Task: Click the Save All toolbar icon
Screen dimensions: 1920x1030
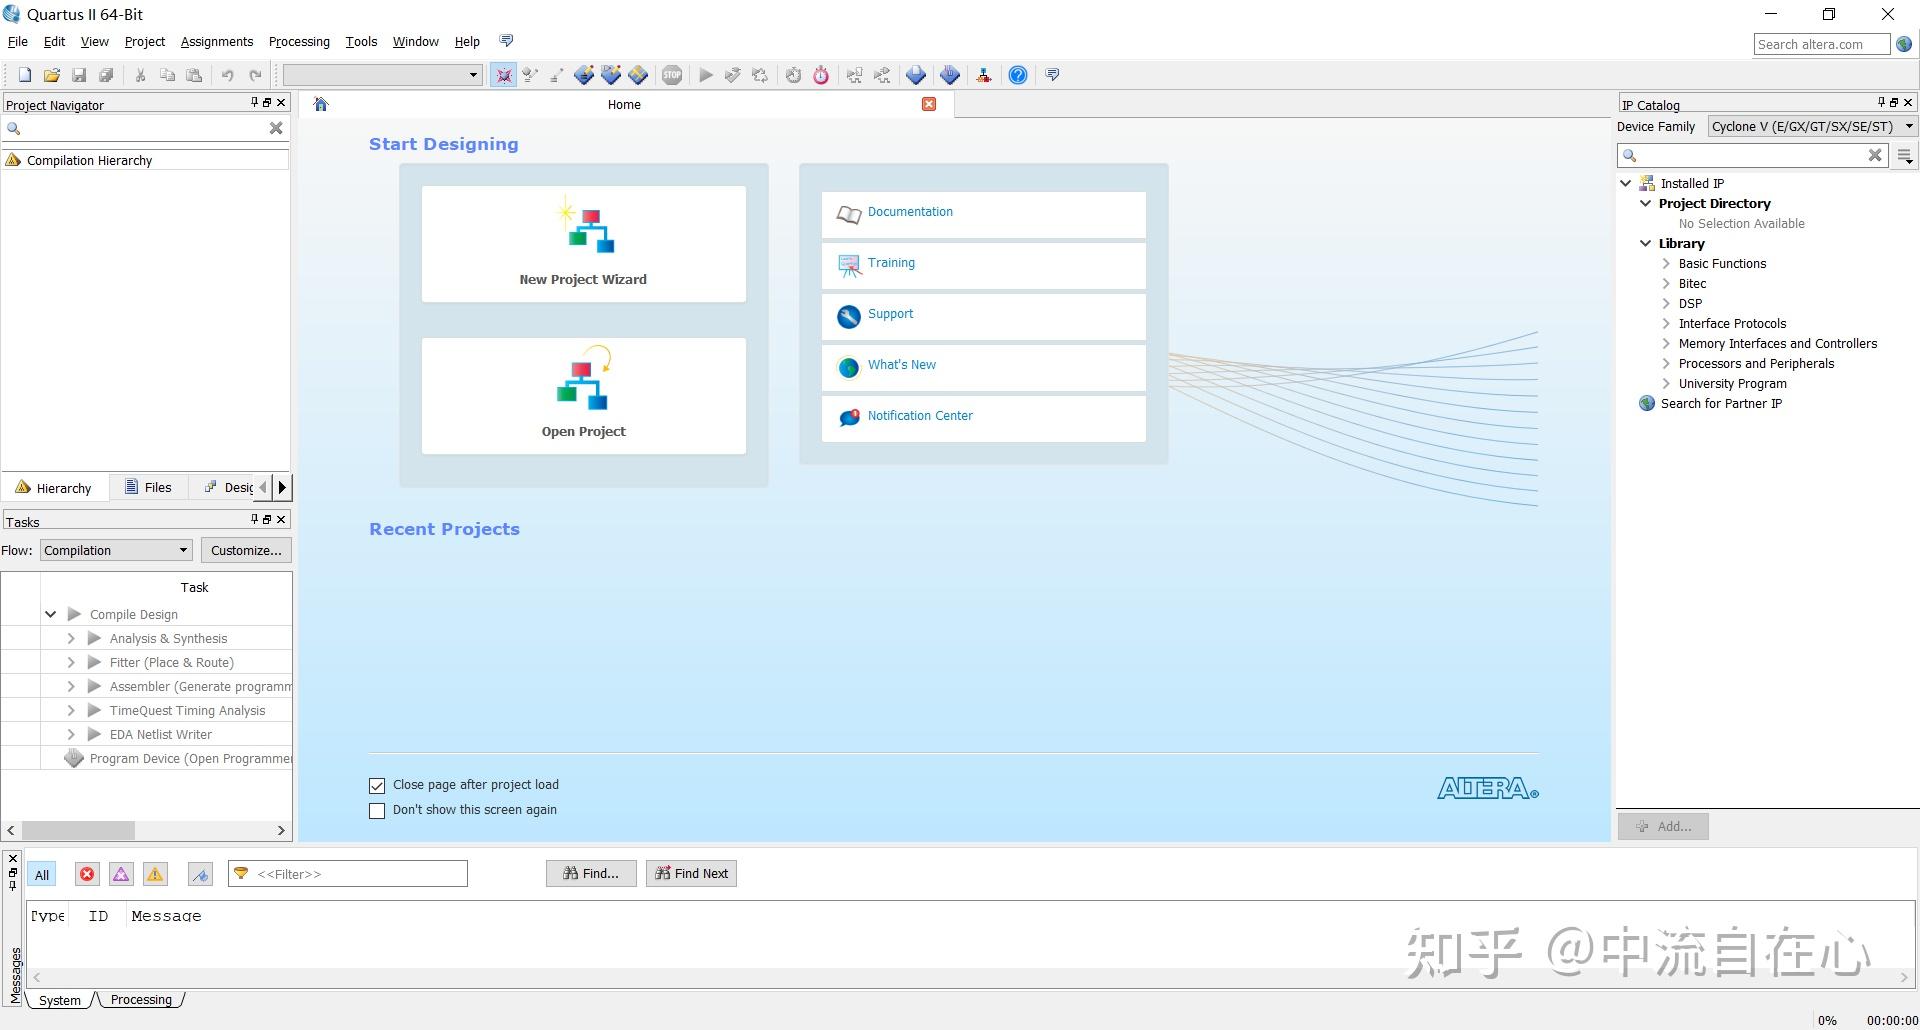Action: coord(106,75)
